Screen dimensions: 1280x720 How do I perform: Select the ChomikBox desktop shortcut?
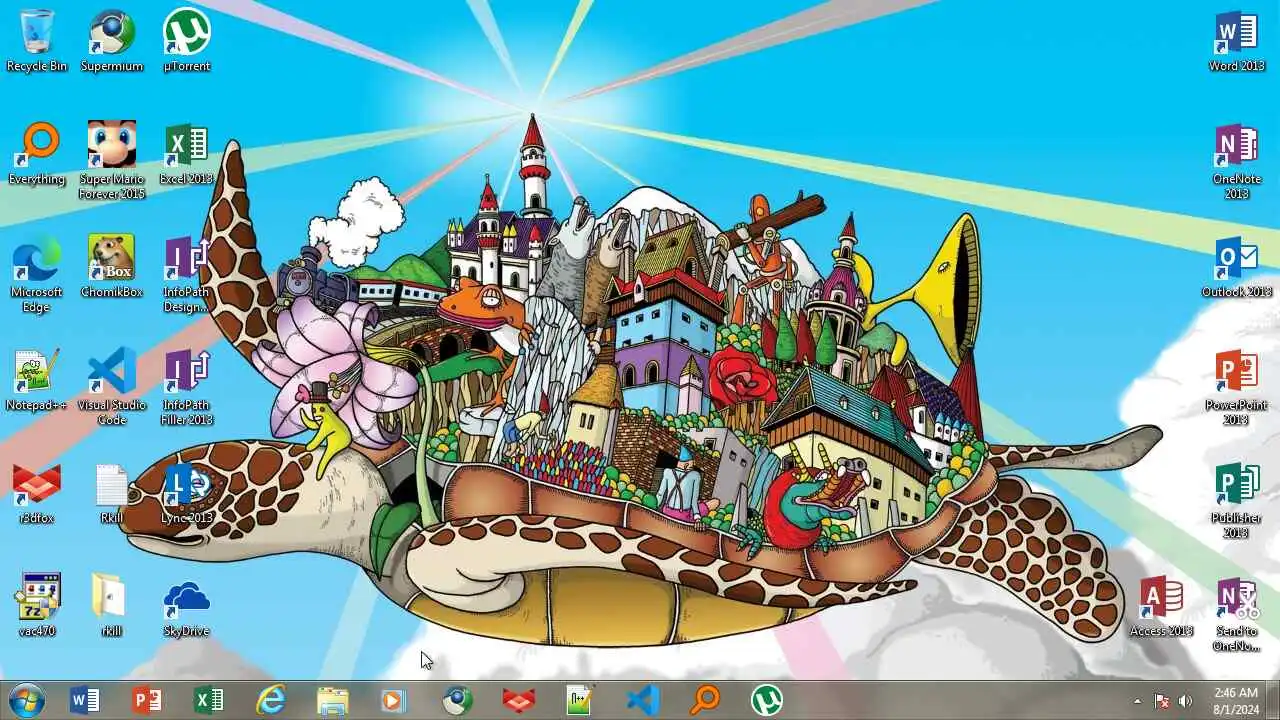pyautogui.click(x=112, y=266)
